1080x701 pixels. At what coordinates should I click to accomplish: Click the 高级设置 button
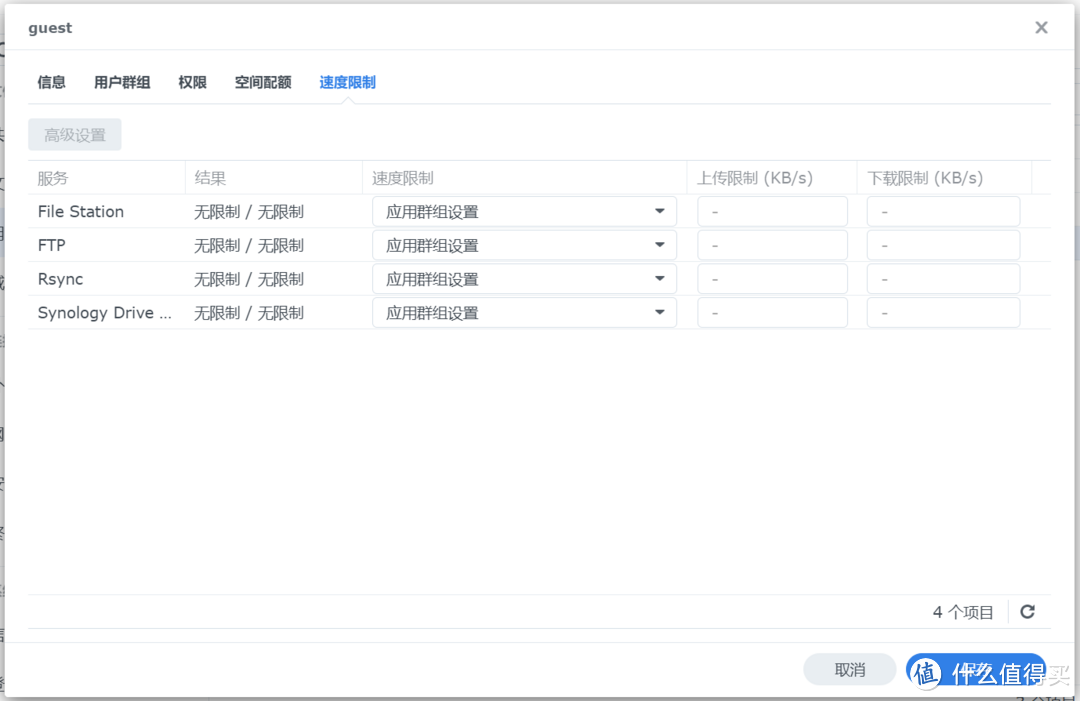(x=74, y=134)
